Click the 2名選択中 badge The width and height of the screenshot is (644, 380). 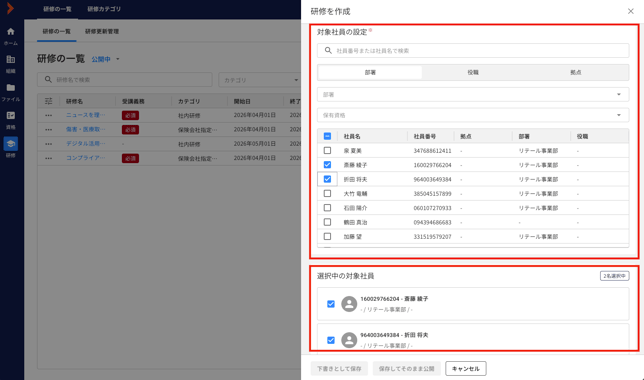[614, 276]
